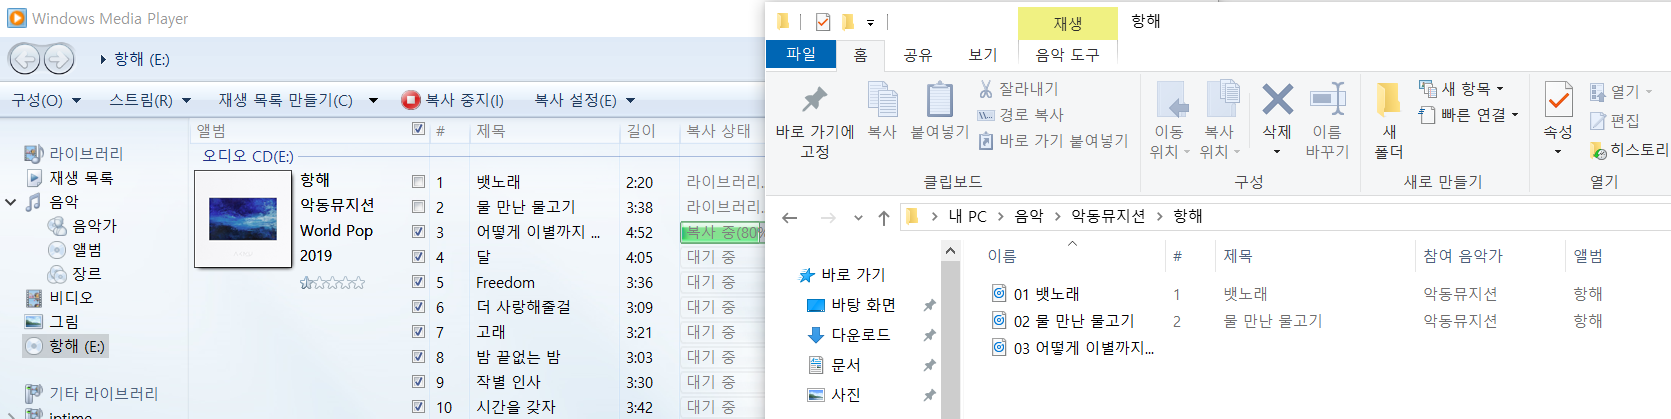Image resolution: width=1671 pixels, height=419 pixels.
Task: Click the Media Player back arrow button
Action: coord(24,59)
